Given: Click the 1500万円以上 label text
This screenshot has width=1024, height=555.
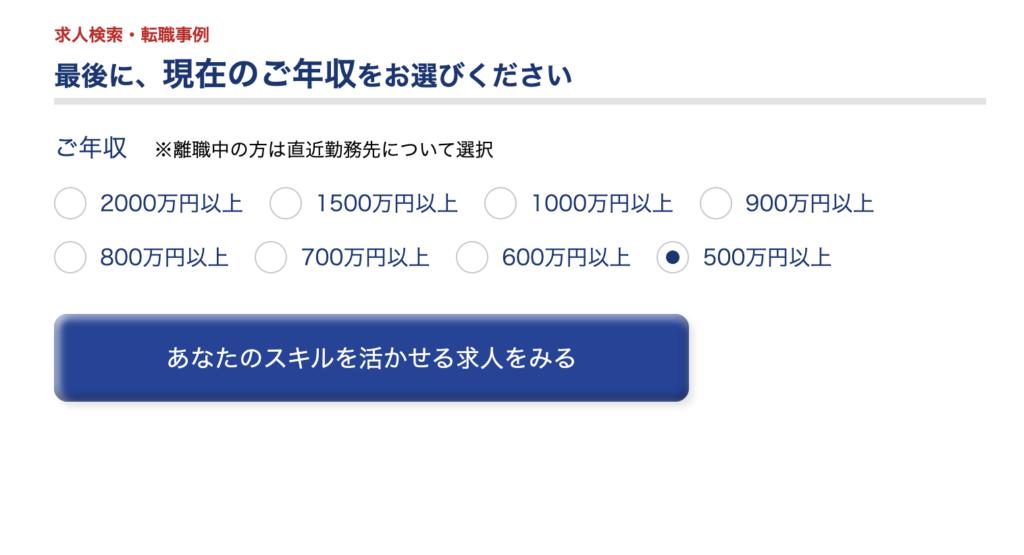Looking at the screenshot, I should [387, 204].
